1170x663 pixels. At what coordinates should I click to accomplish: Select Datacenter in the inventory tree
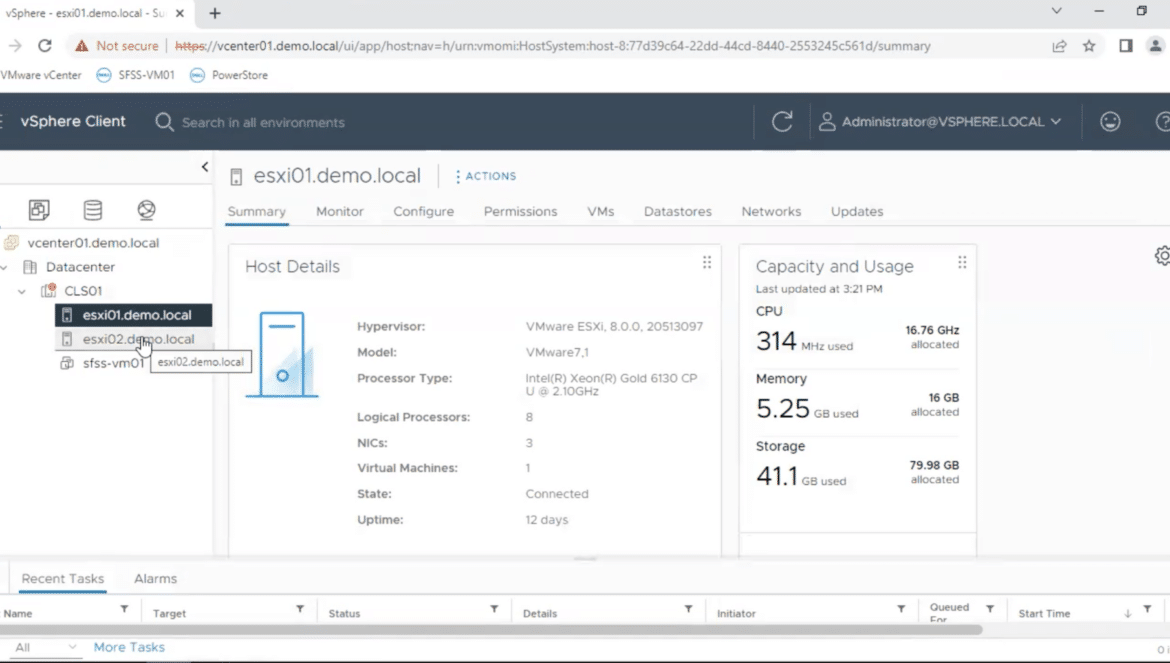pos(80,267)
